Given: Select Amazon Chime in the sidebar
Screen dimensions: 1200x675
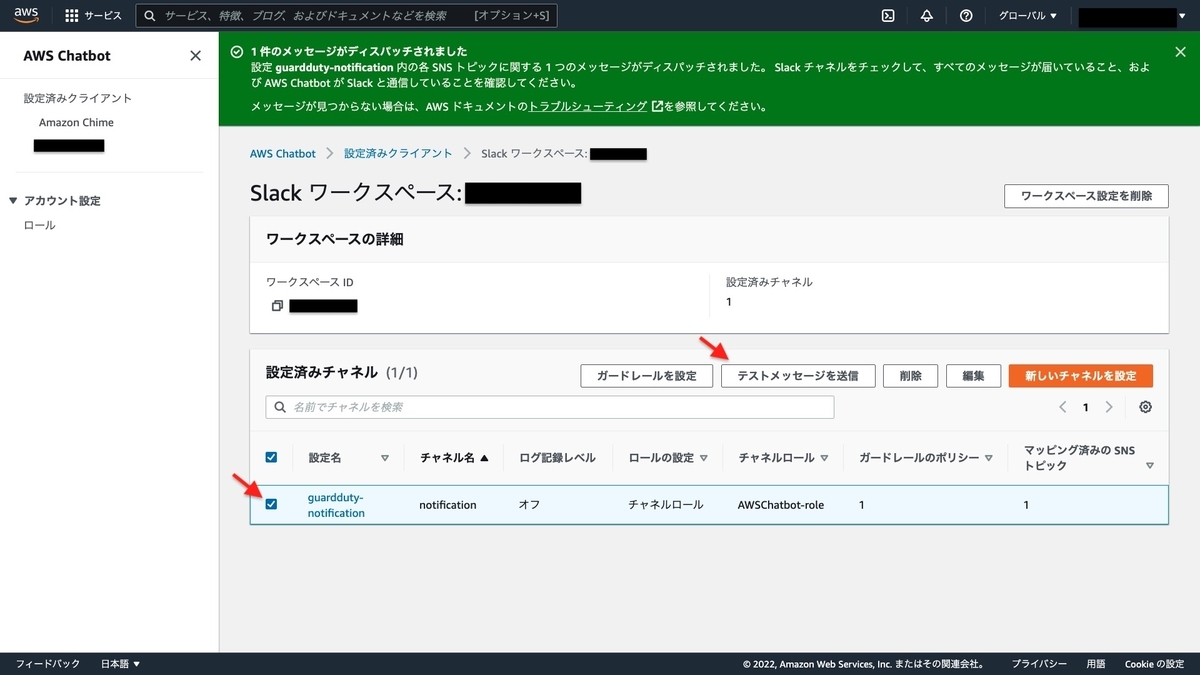Looking at the screenshot, I should [x=76, y=122].
